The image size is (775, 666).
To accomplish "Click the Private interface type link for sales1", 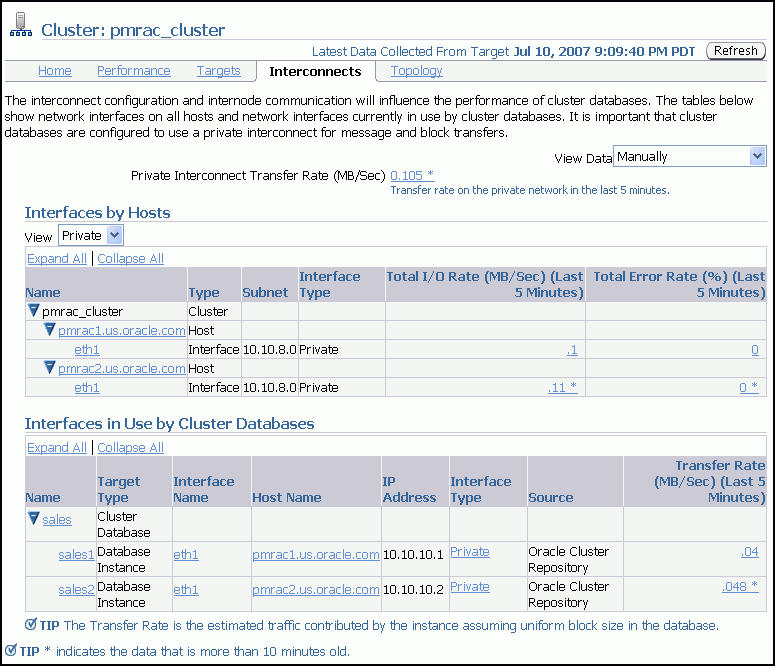I will [x=469, y=551].
